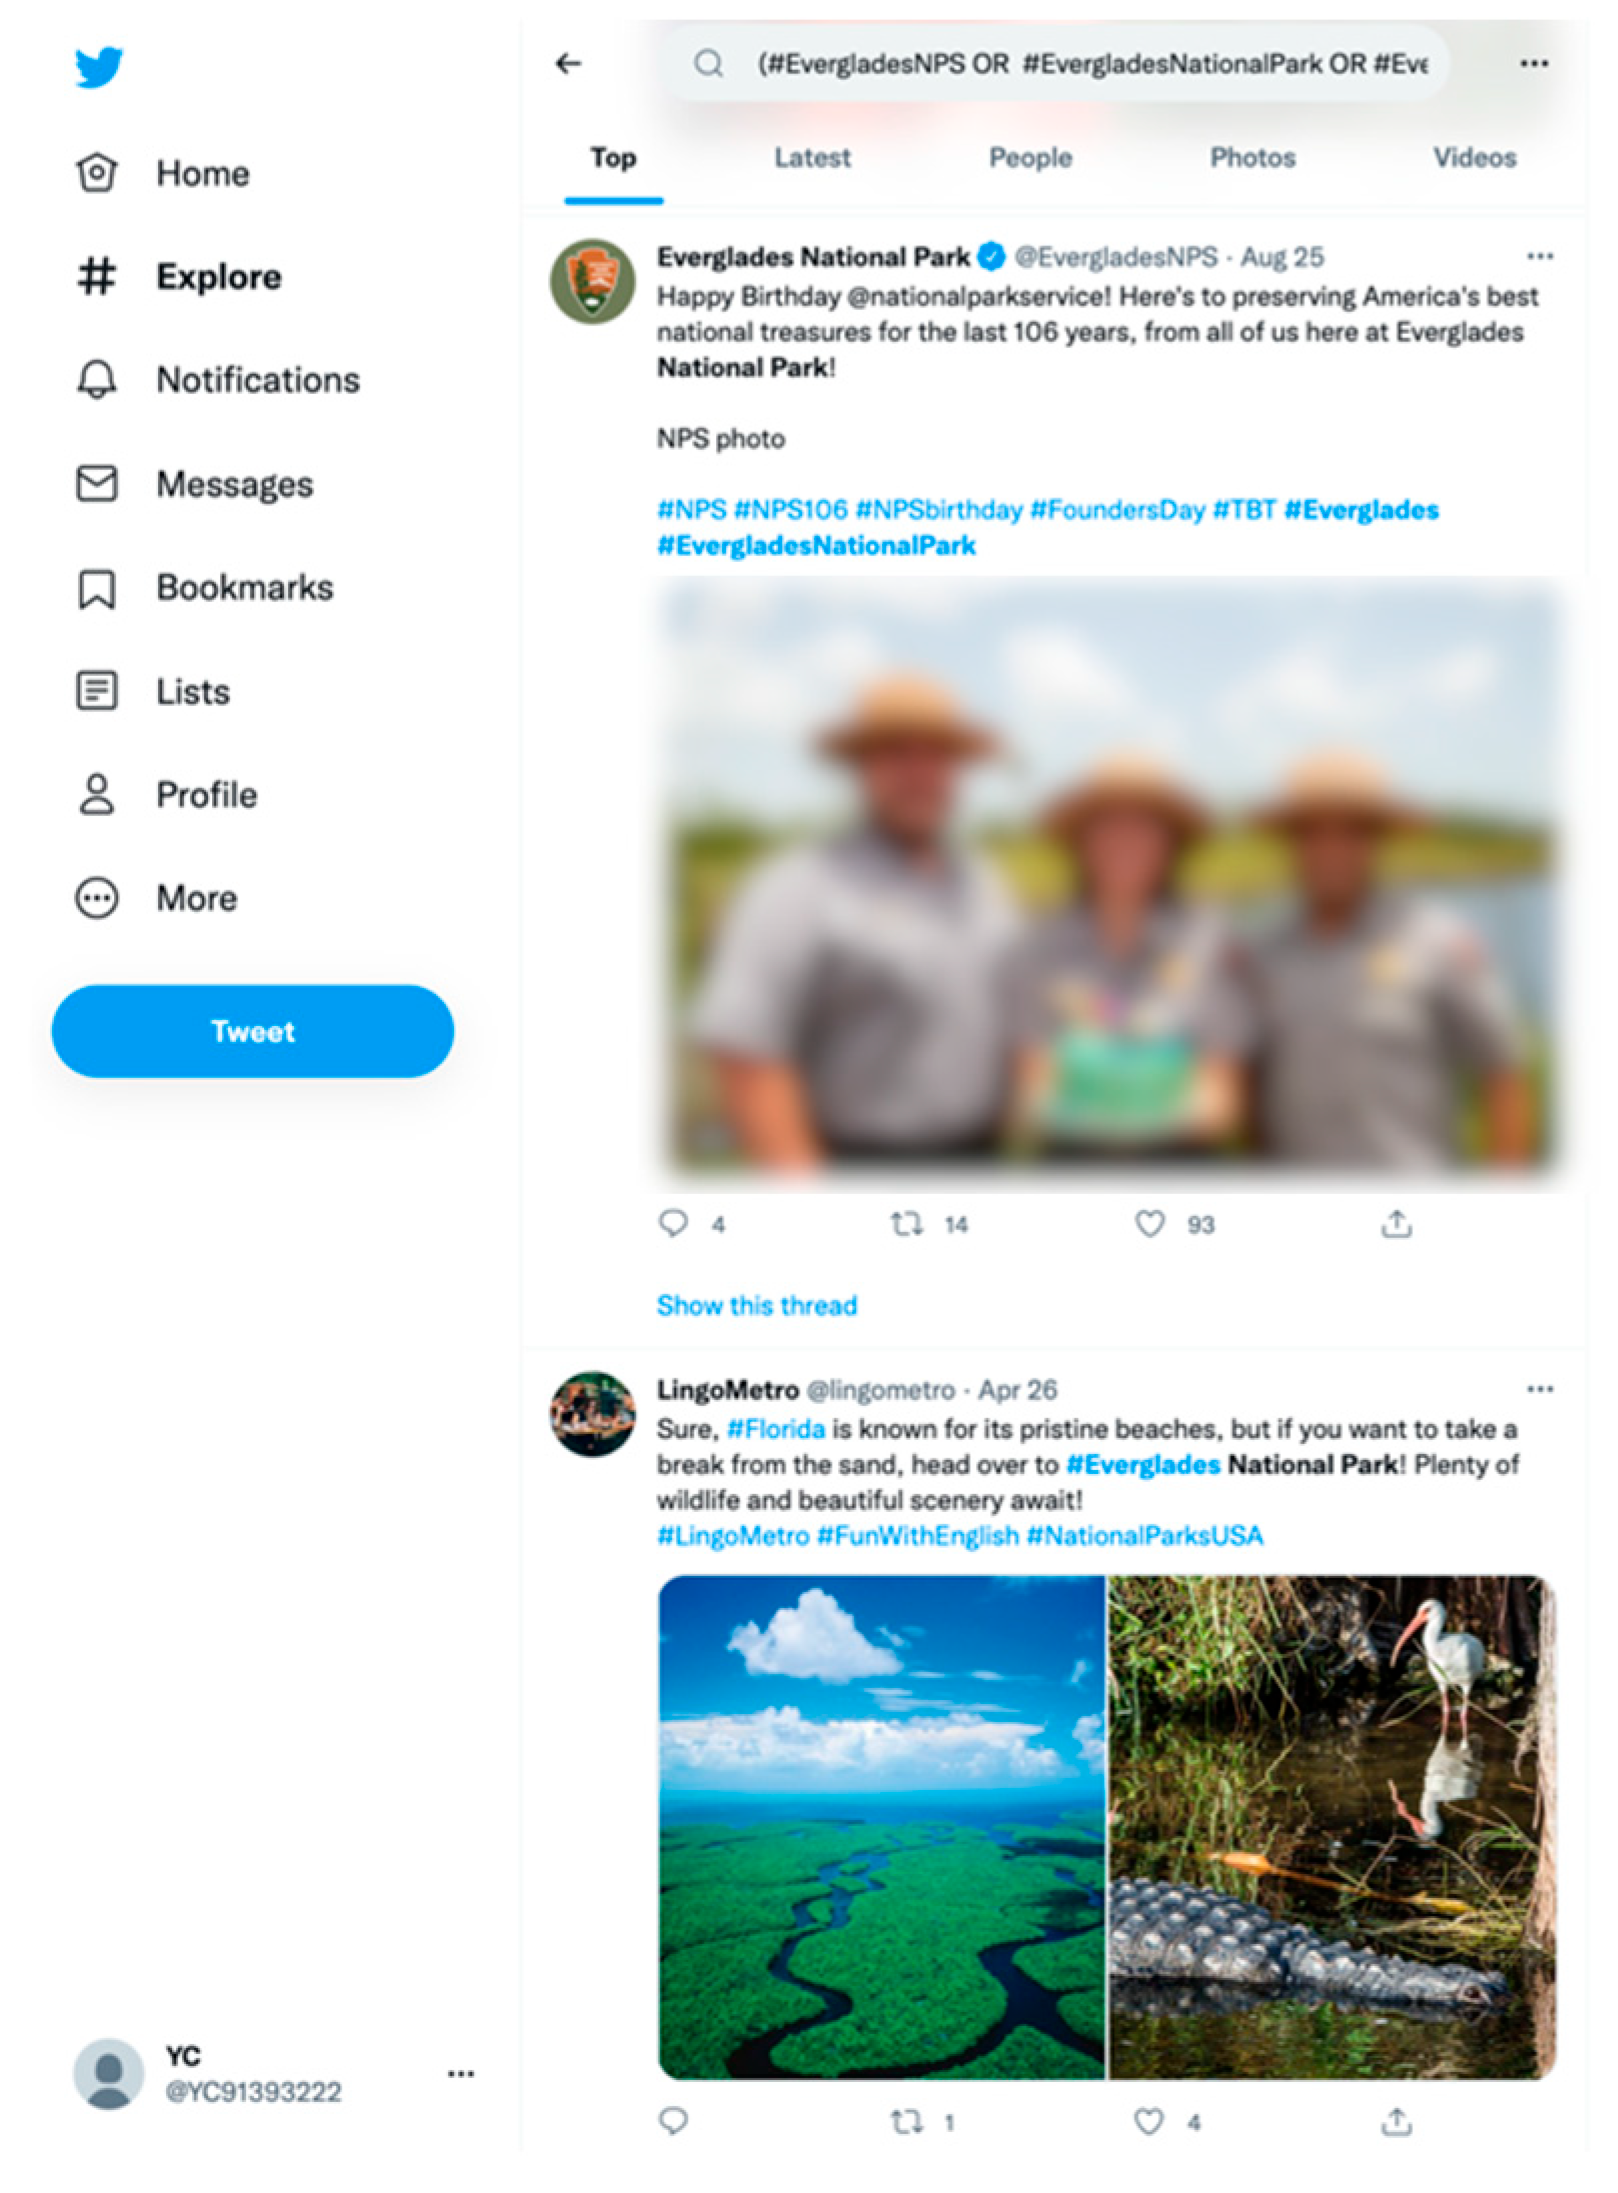Image resolution: width=1618 pixels, height=2193 pixels.
Task: Switch to the Photos tab
Action: (x=1252, y=158)
